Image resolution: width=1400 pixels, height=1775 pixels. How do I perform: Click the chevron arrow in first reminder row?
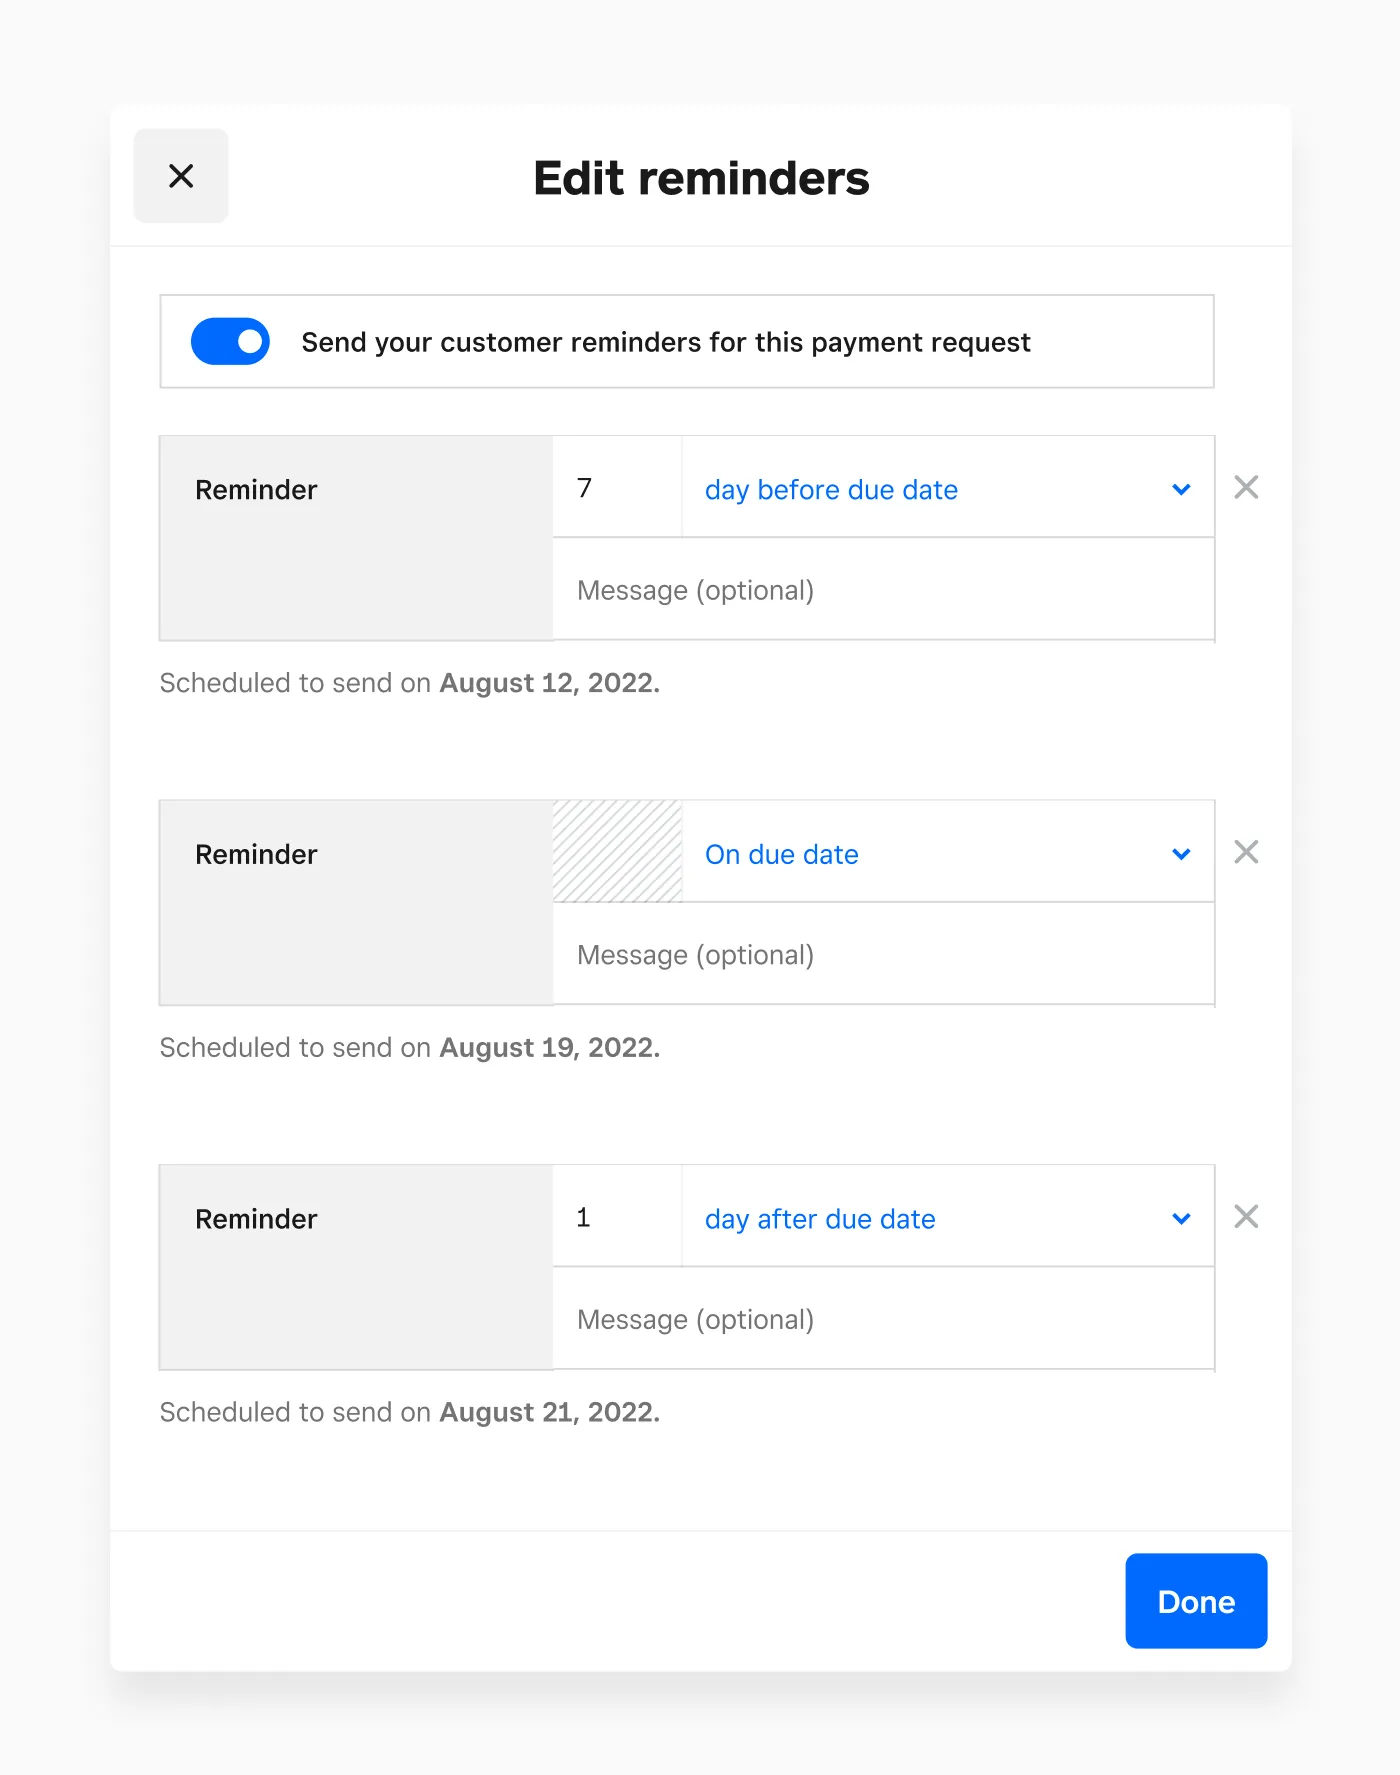1181,490
